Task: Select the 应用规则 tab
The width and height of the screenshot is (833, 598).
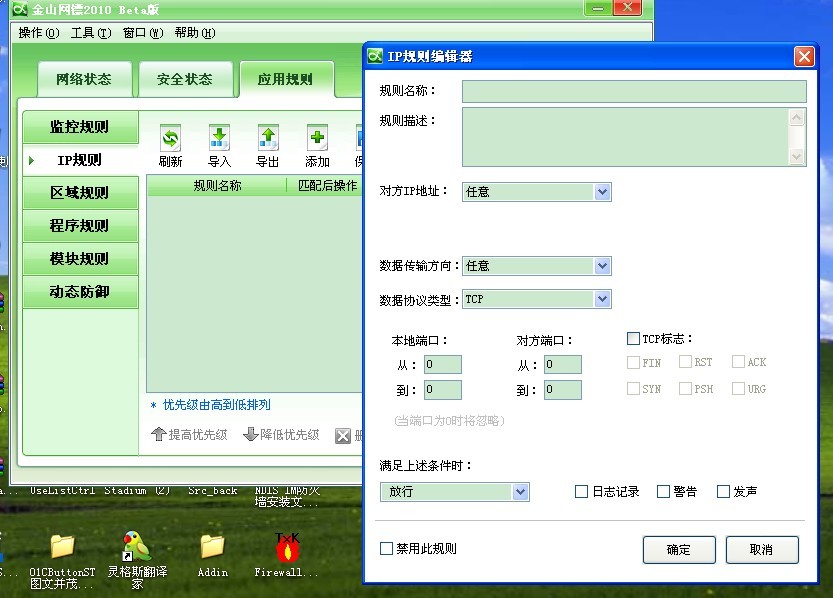Action: 286,79
